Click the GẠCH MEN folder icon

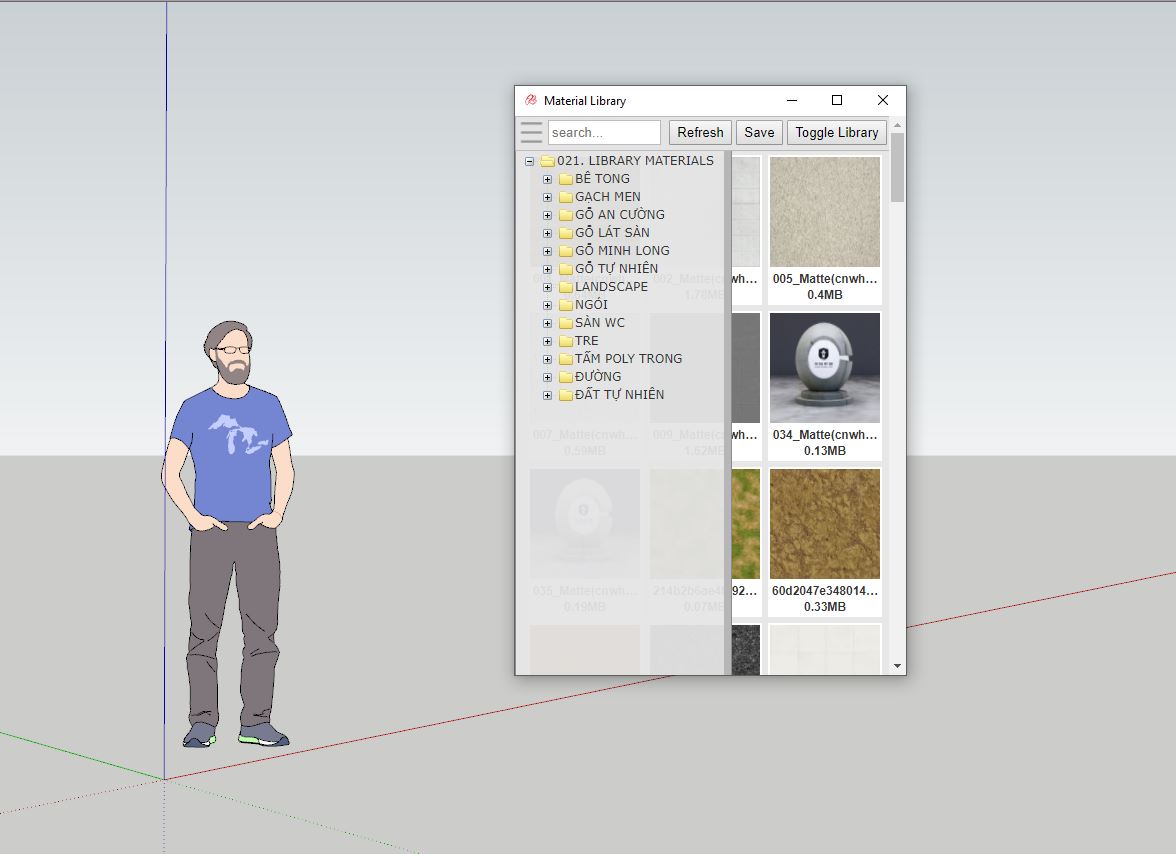coord(564,196)
